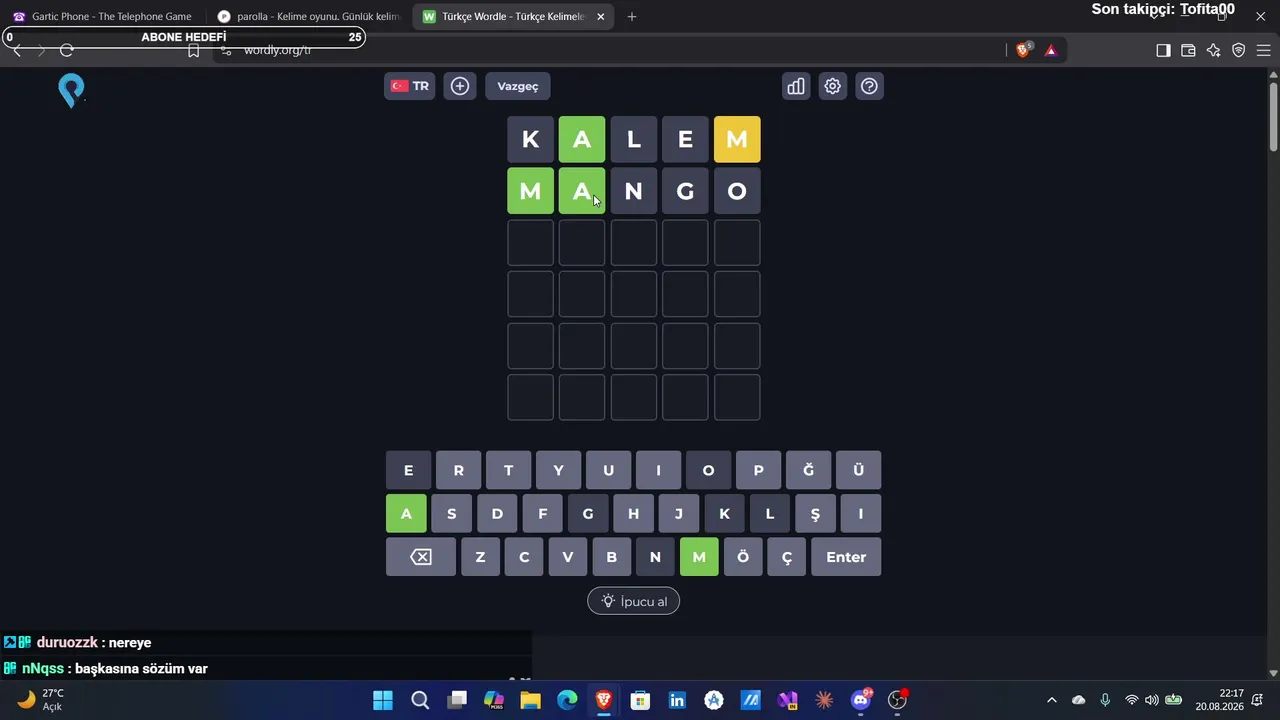Switch to the parolla tab
The image size is (1280, 720).
click(308, 16)
